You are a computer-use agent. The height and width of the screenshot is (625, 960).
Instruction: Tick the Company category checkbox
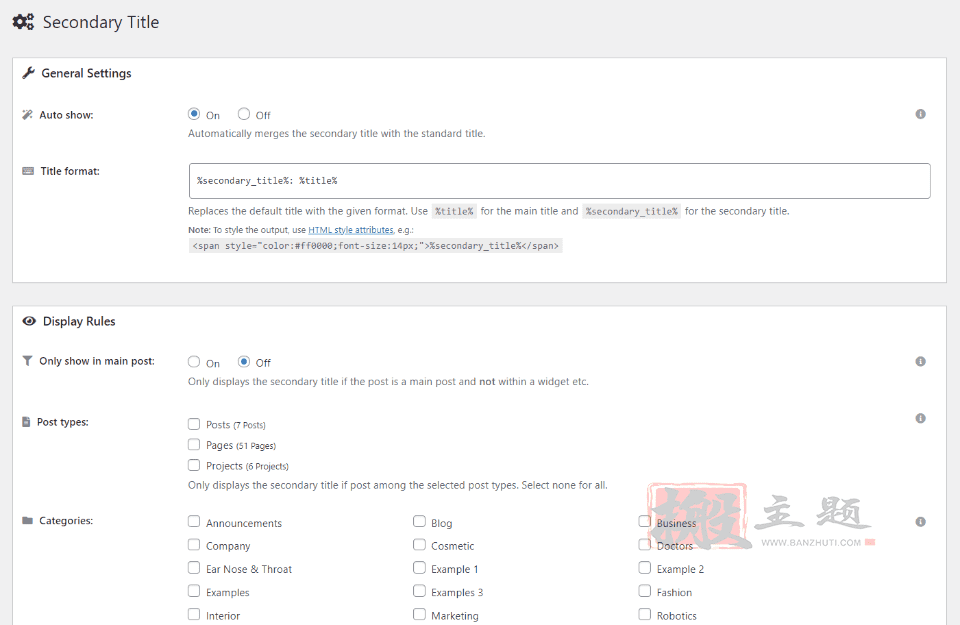(x=194, y=545)
